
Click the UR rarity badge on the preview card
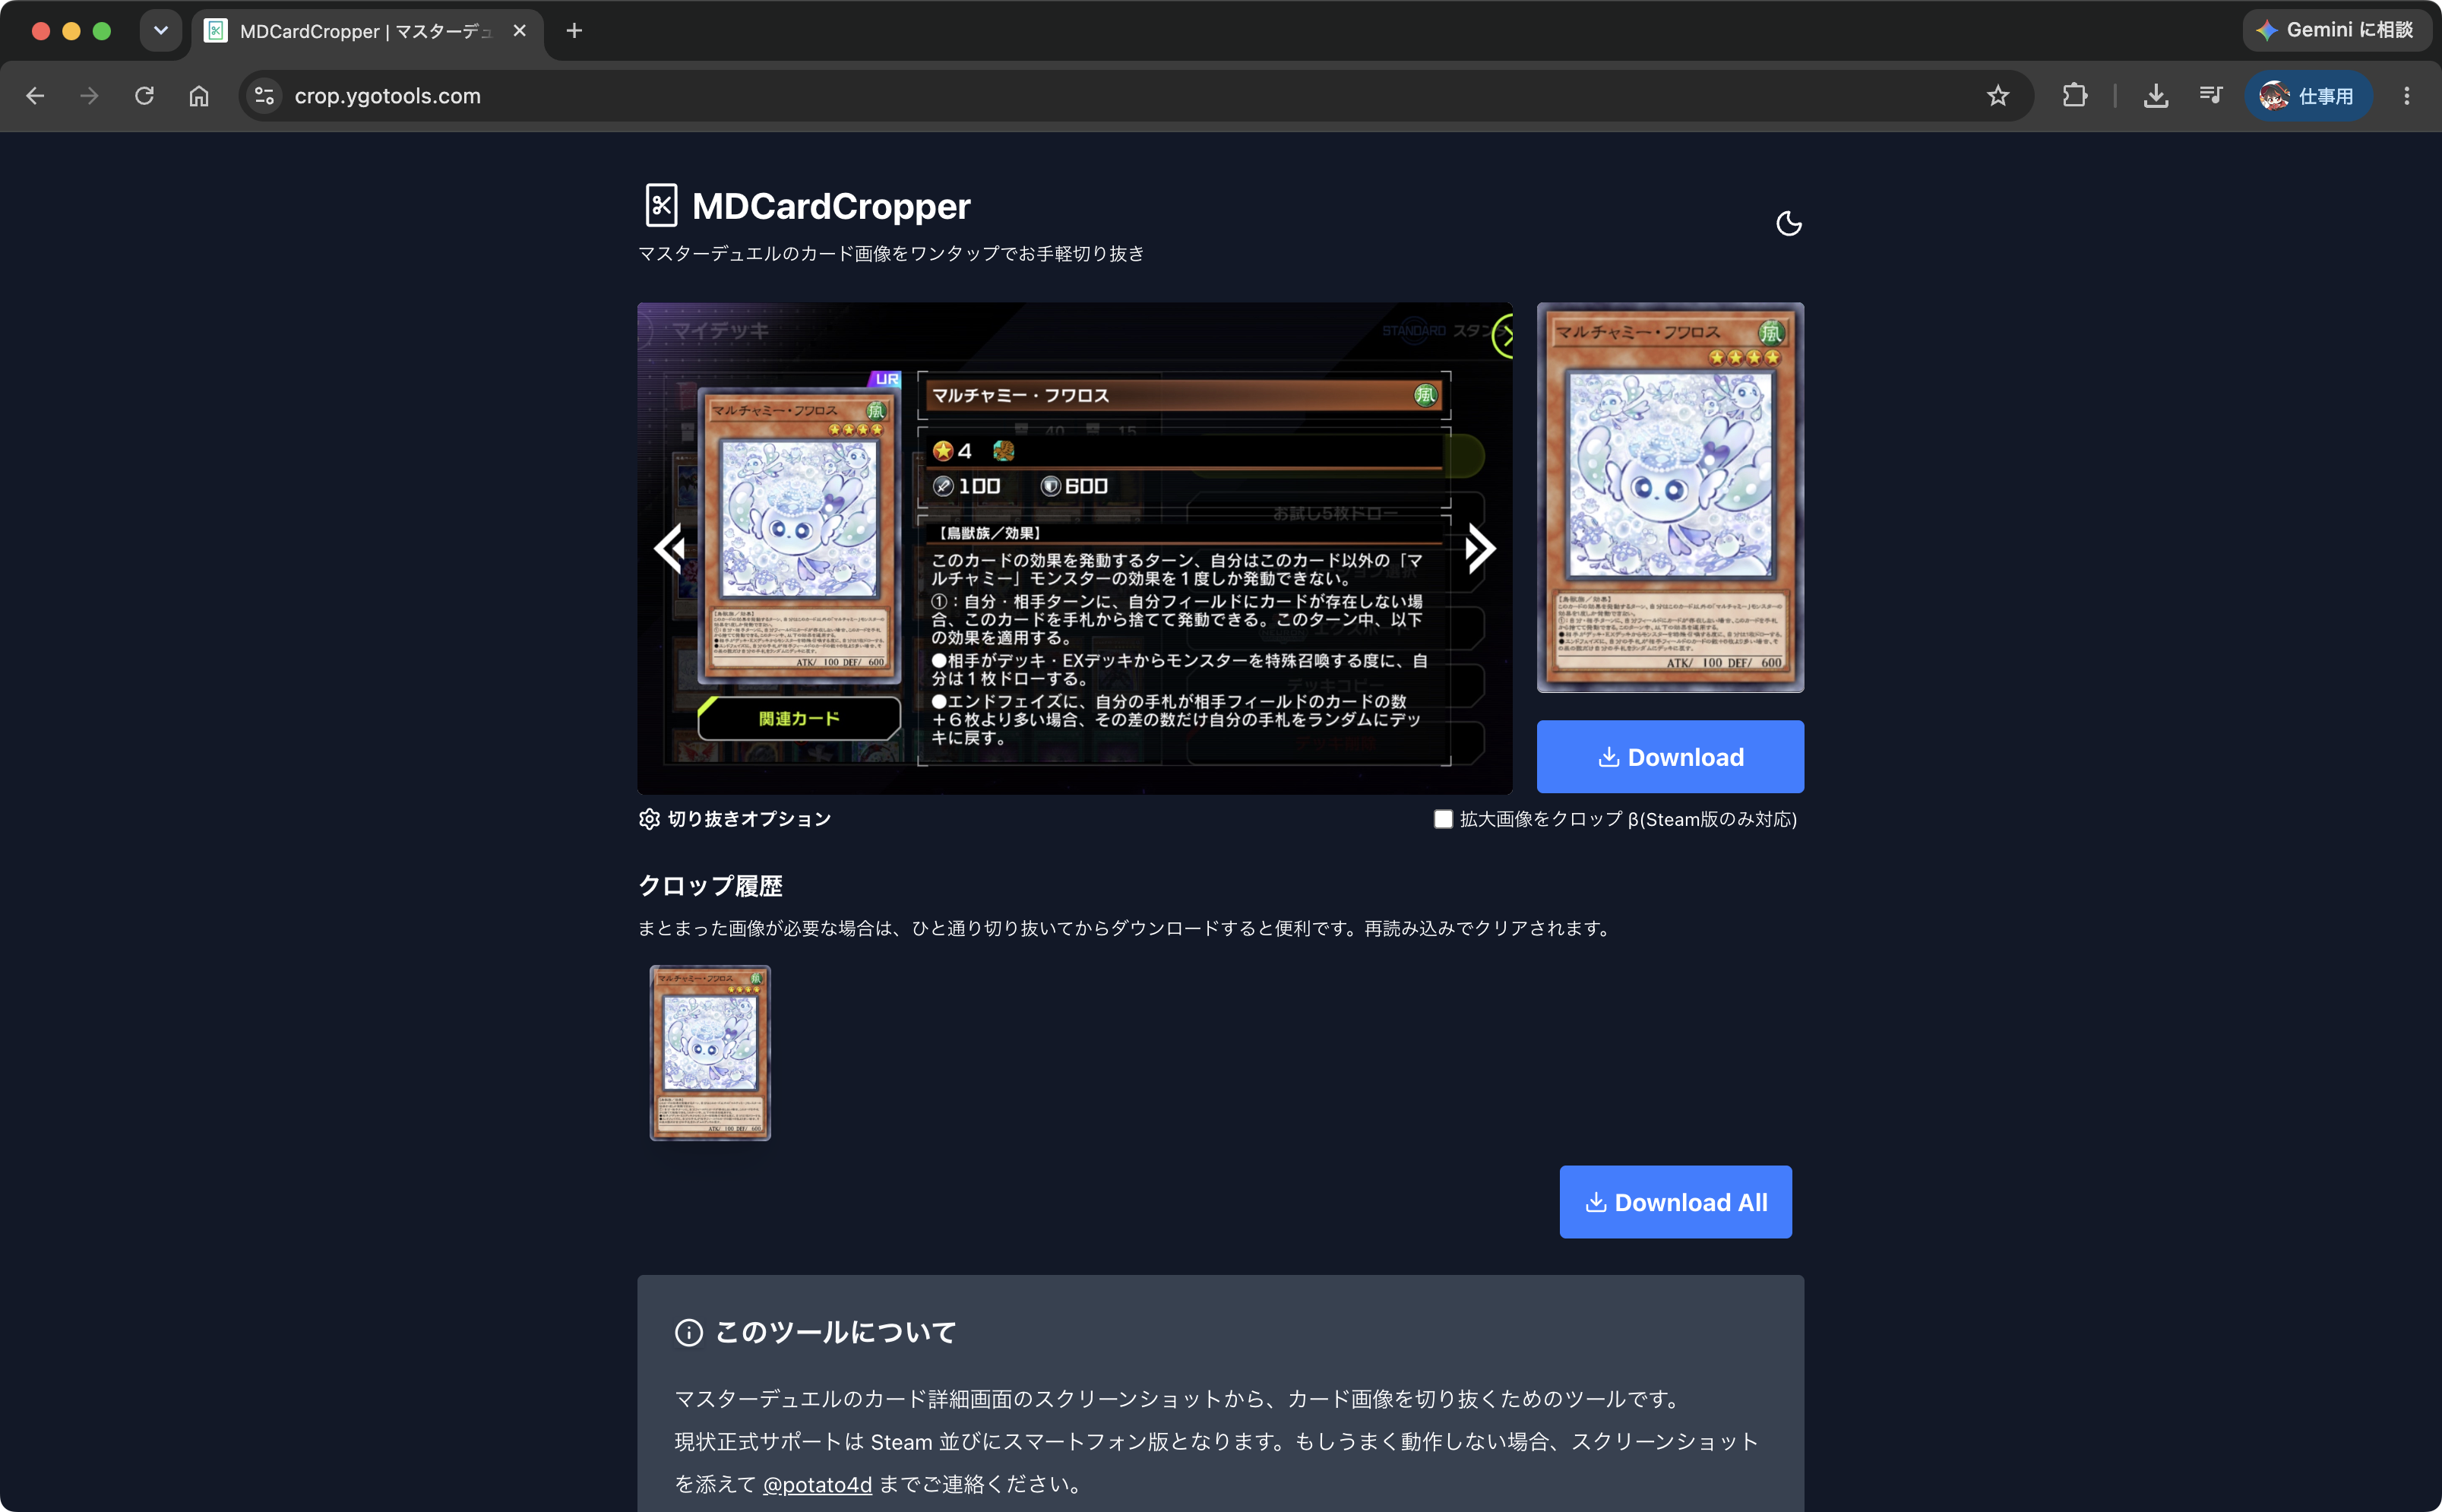pos(885,379)
